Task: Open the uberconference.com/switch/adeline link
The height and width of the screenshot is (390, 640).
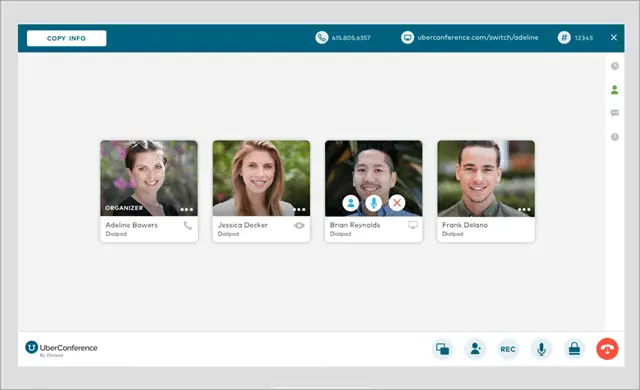Action: point(478,38)
